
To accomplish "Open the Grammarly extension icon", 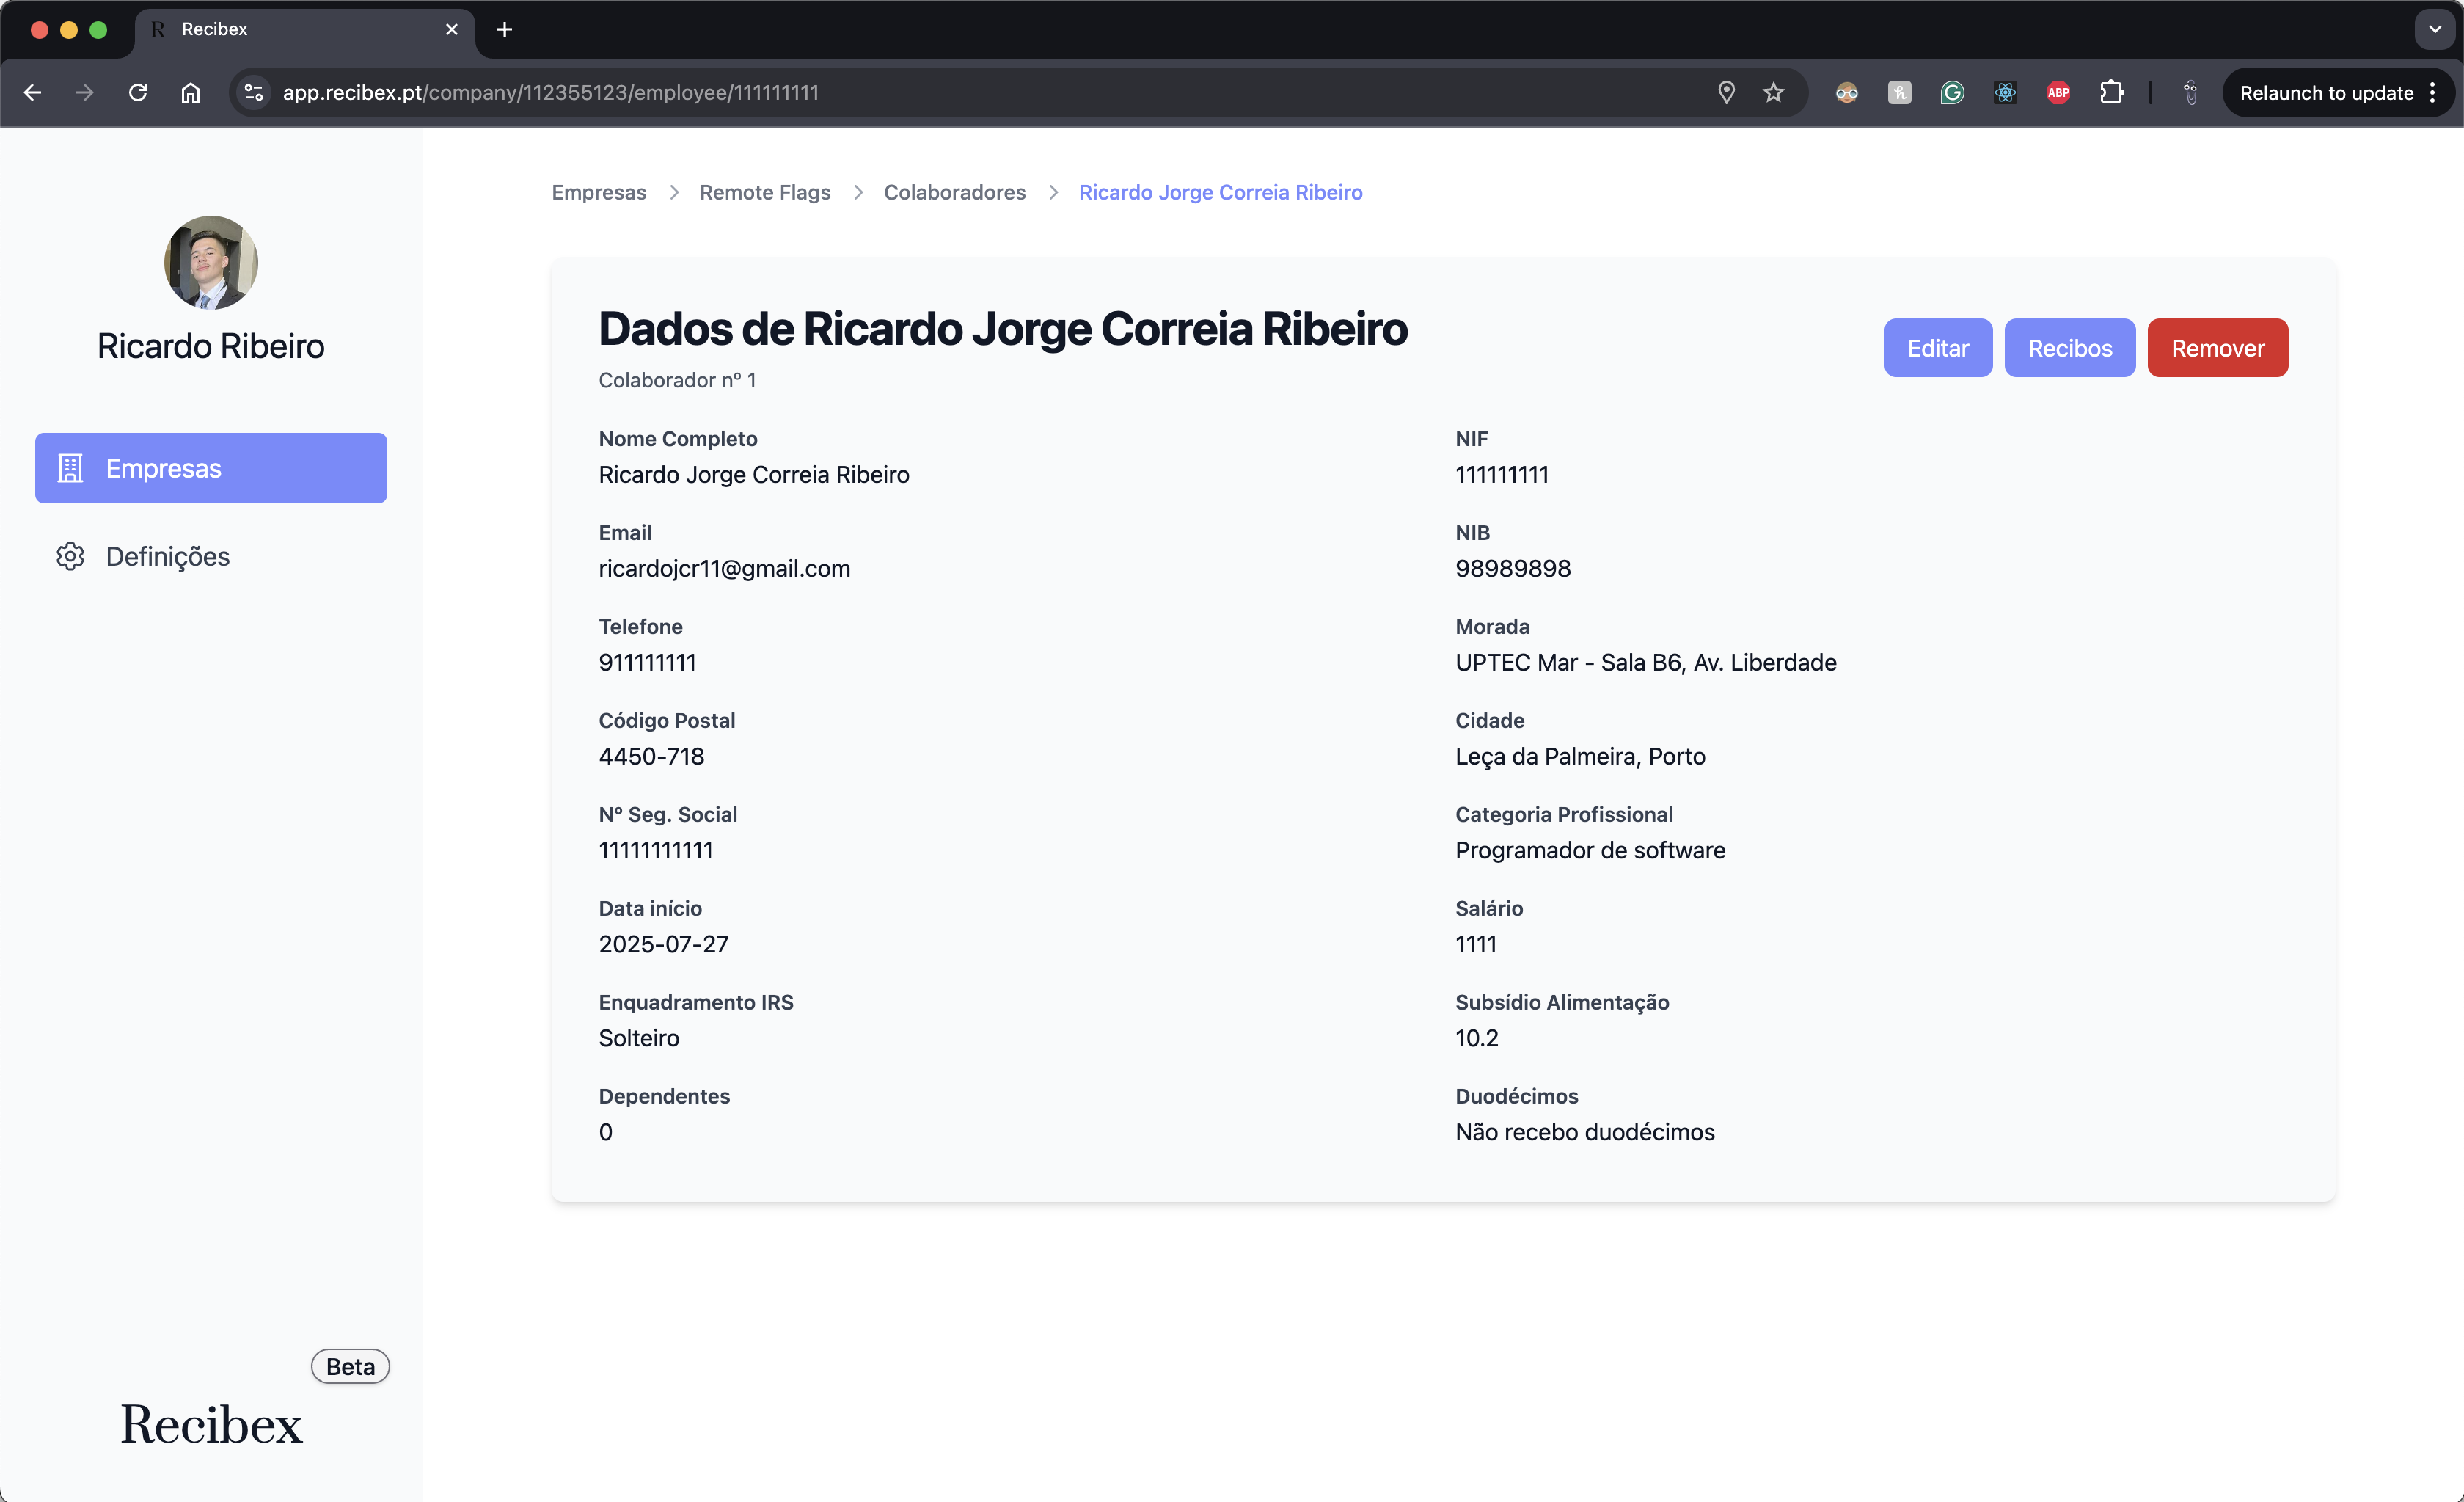I will (1952, 93).
